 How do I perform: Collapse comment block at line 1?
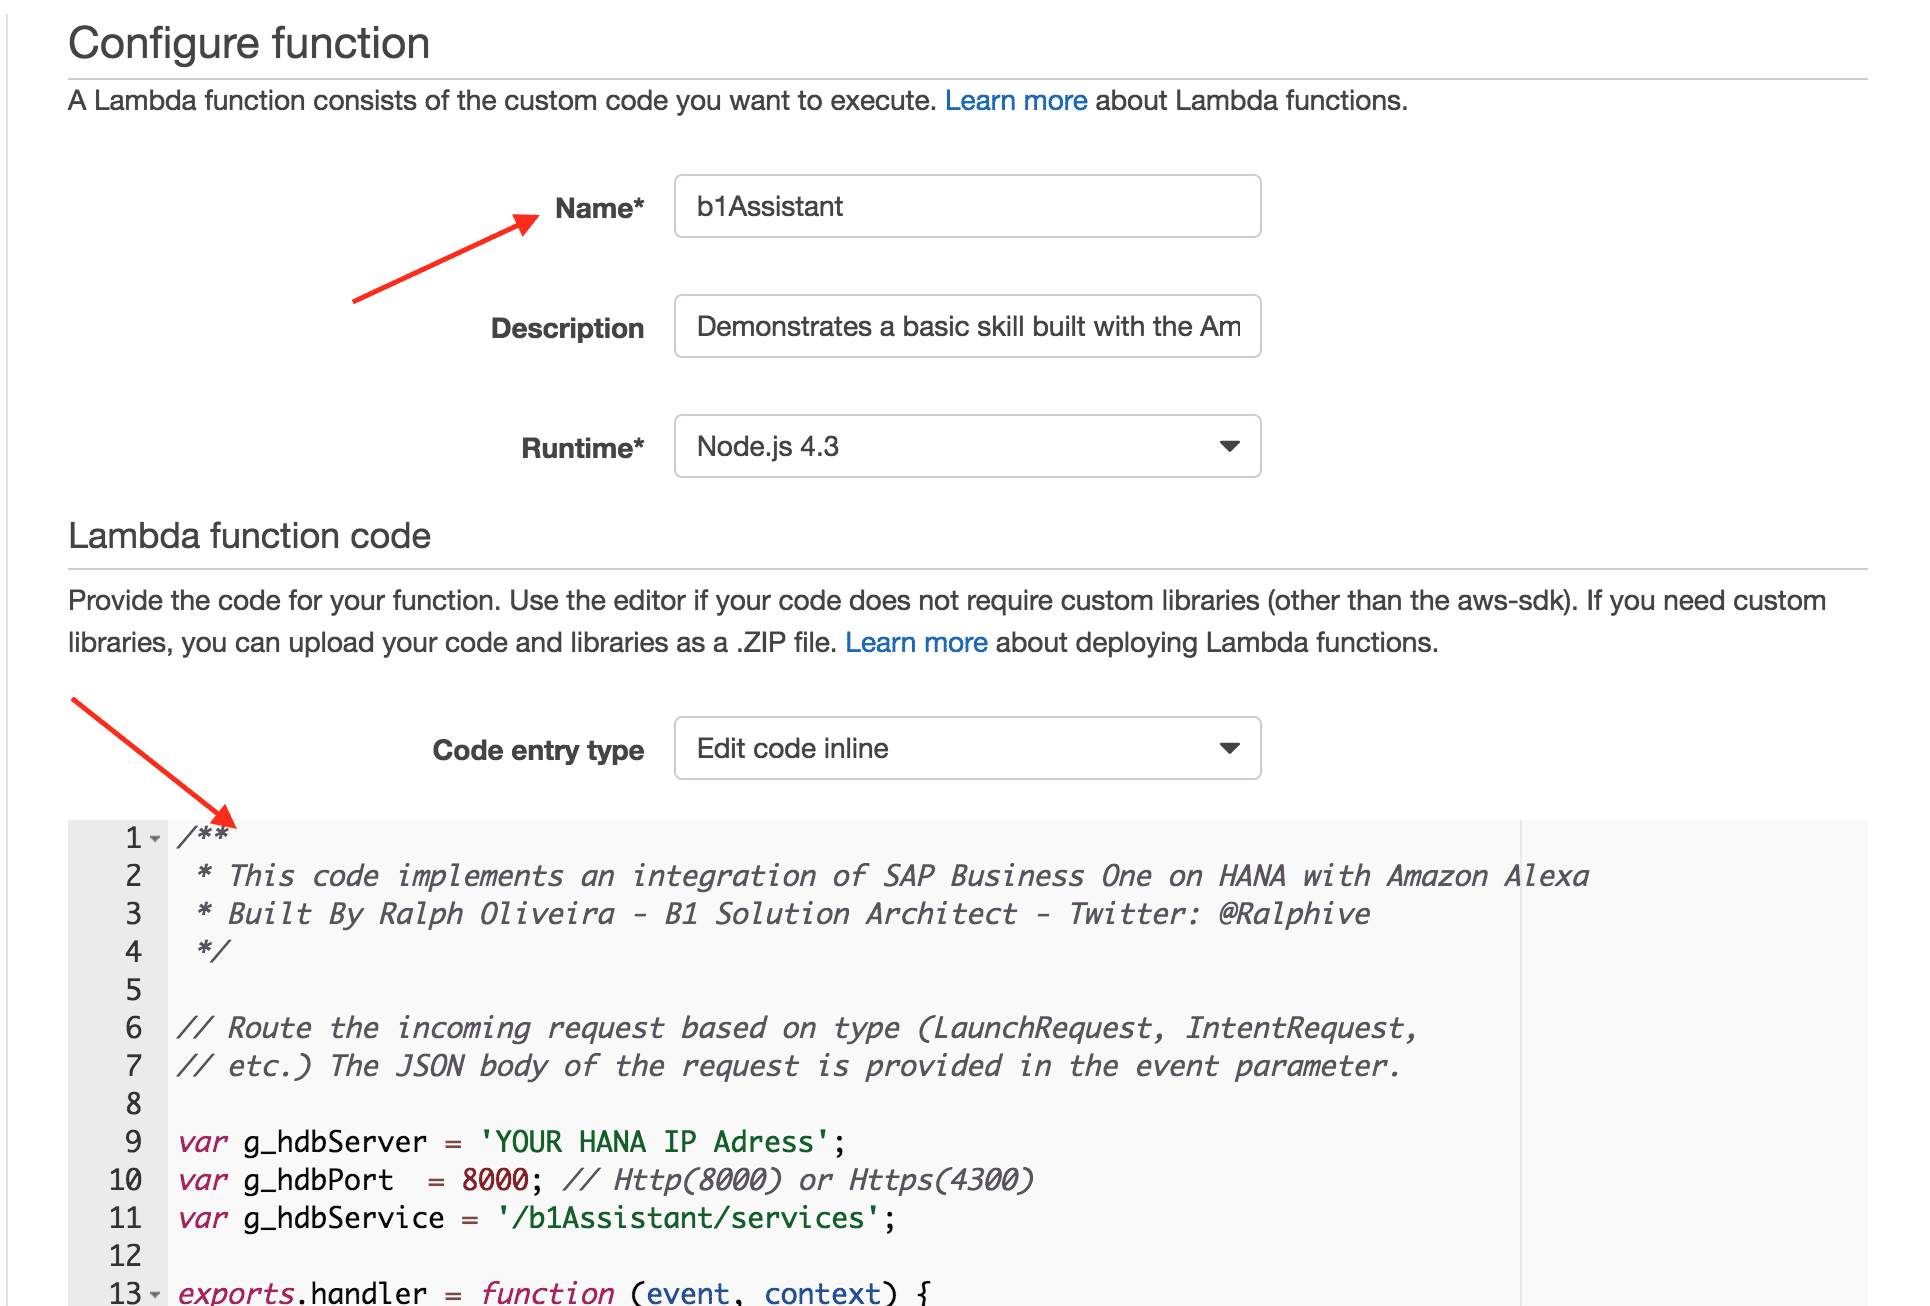click(x=155, y=838)
